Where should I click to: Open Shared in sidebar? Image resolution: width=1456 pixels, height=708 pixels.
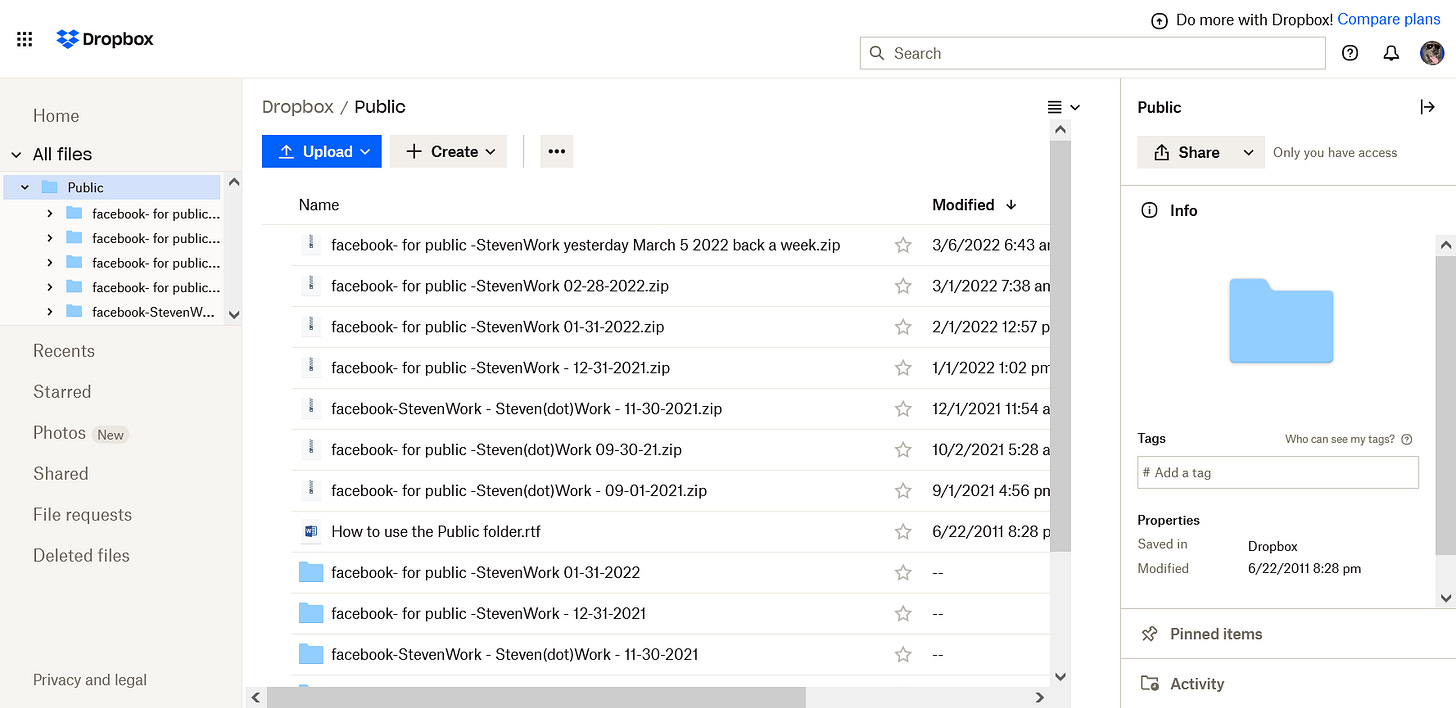click(x=61, y=474)
